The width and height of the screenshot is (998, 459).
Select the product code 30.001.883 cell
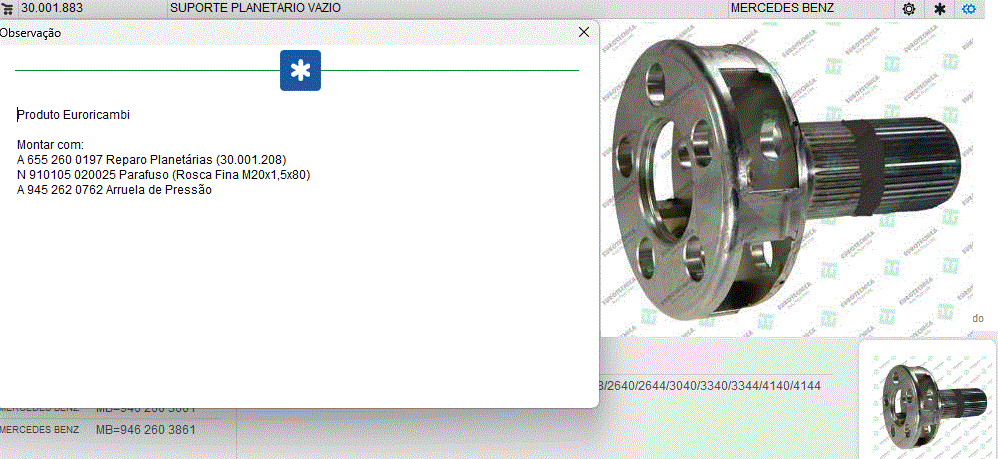[x=52, y=8]
